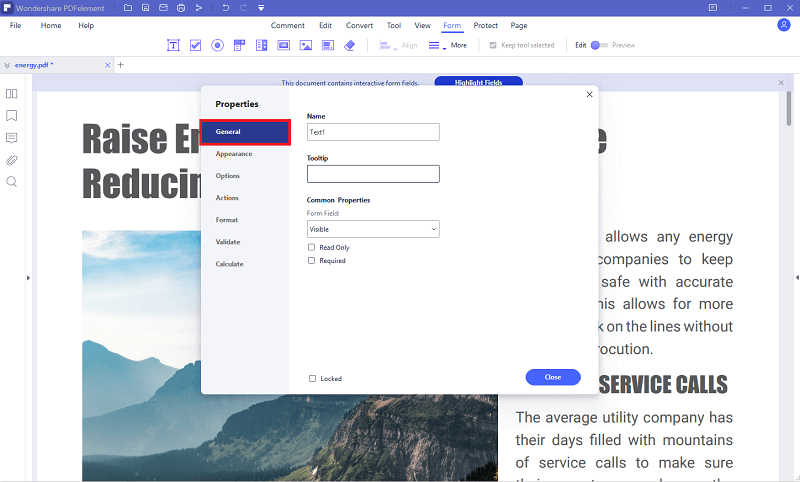Screen dimensions: 800x482
Task: Open the user account avatar
Action: (x=784, y=24)
